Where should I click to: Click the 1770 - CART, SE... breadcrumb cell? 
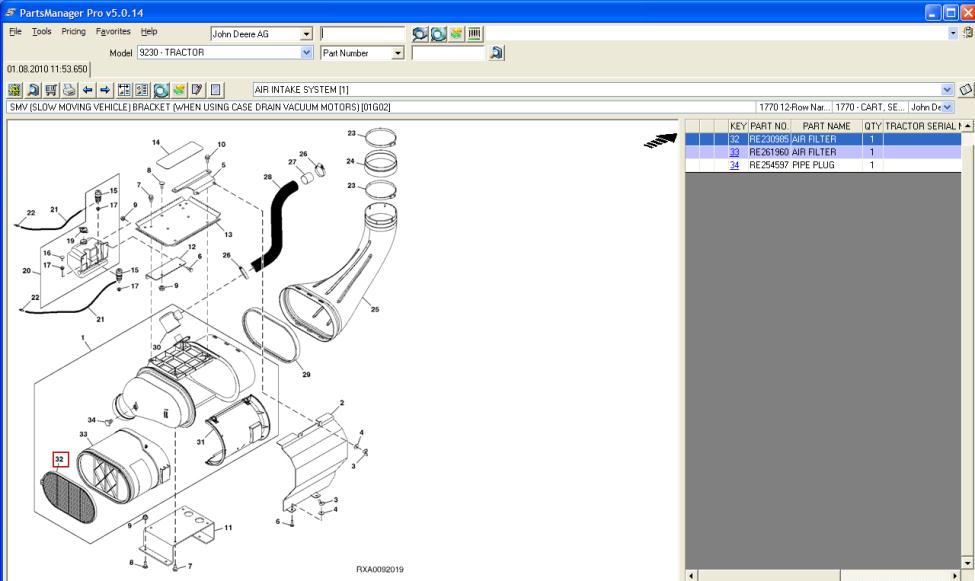click(x=870, y=107)
